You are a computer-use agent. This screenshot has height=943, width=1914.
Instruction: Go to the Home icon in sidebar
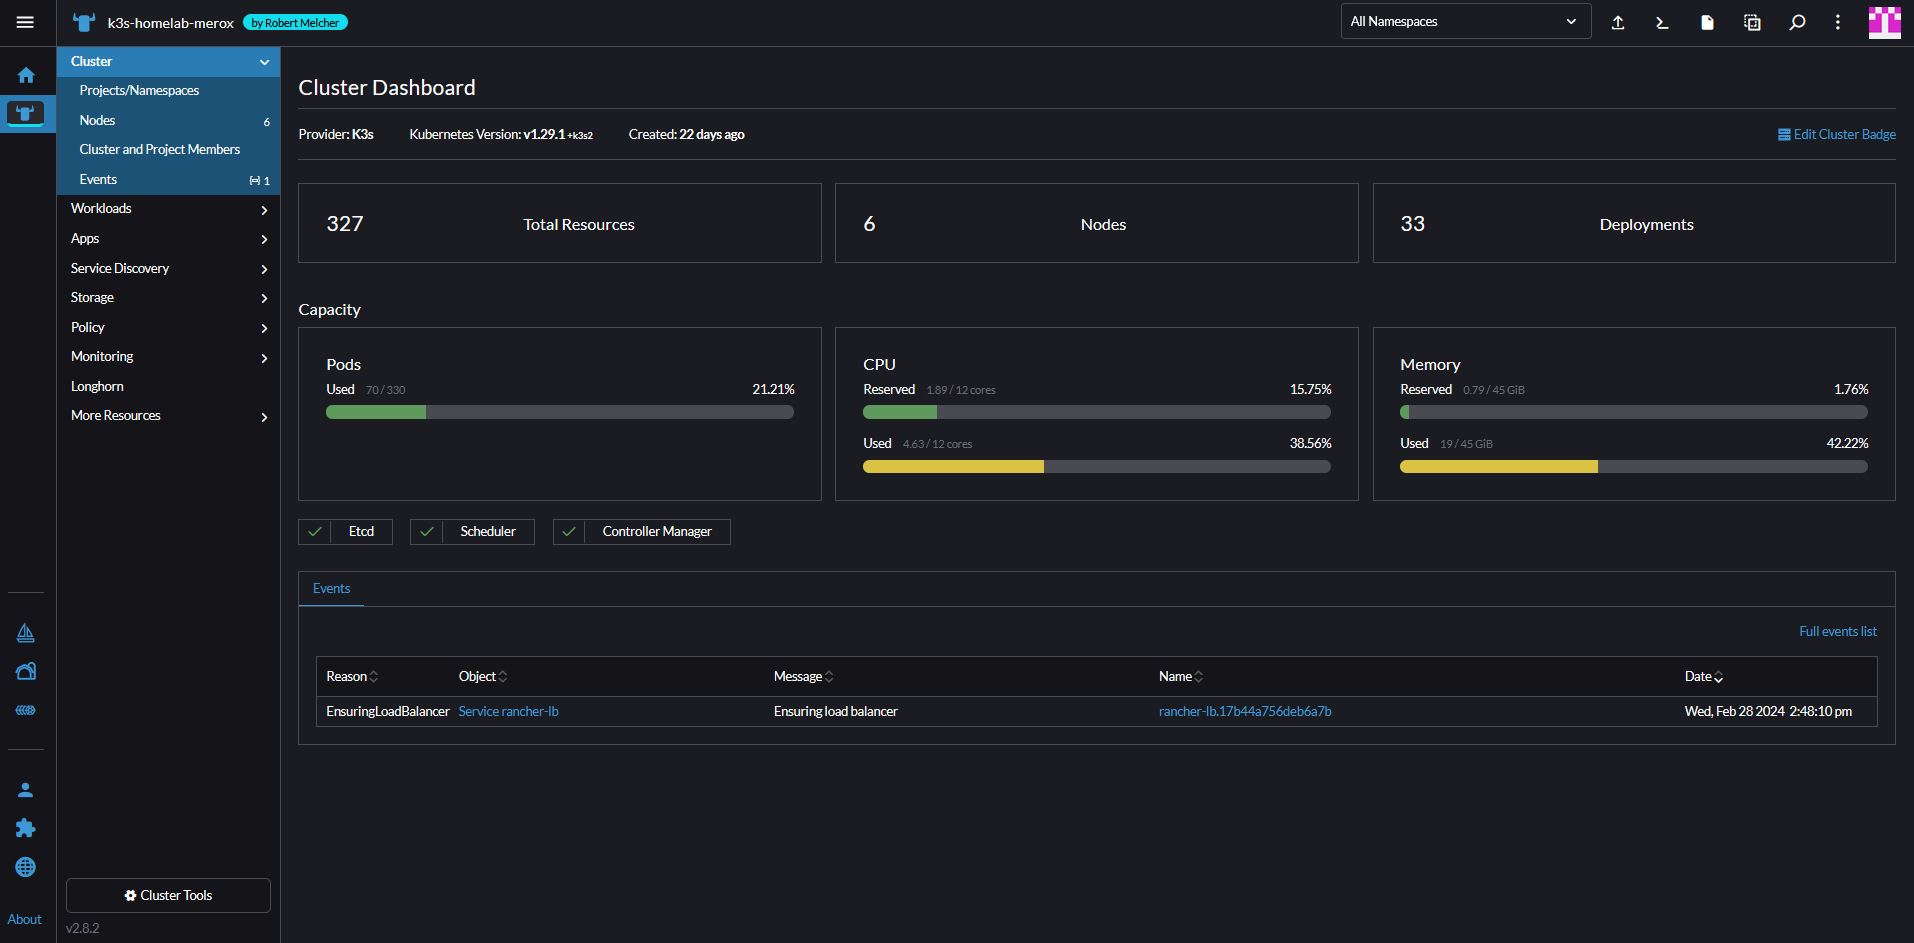point(26,75)
